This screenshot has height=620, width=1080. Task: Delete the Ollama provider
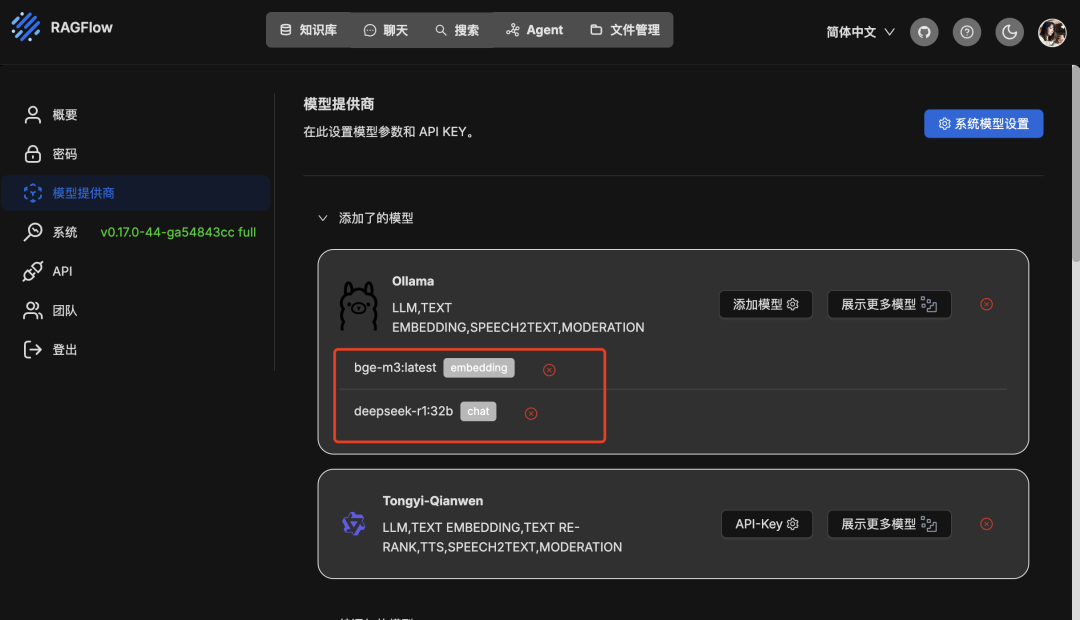click(986, 304)
